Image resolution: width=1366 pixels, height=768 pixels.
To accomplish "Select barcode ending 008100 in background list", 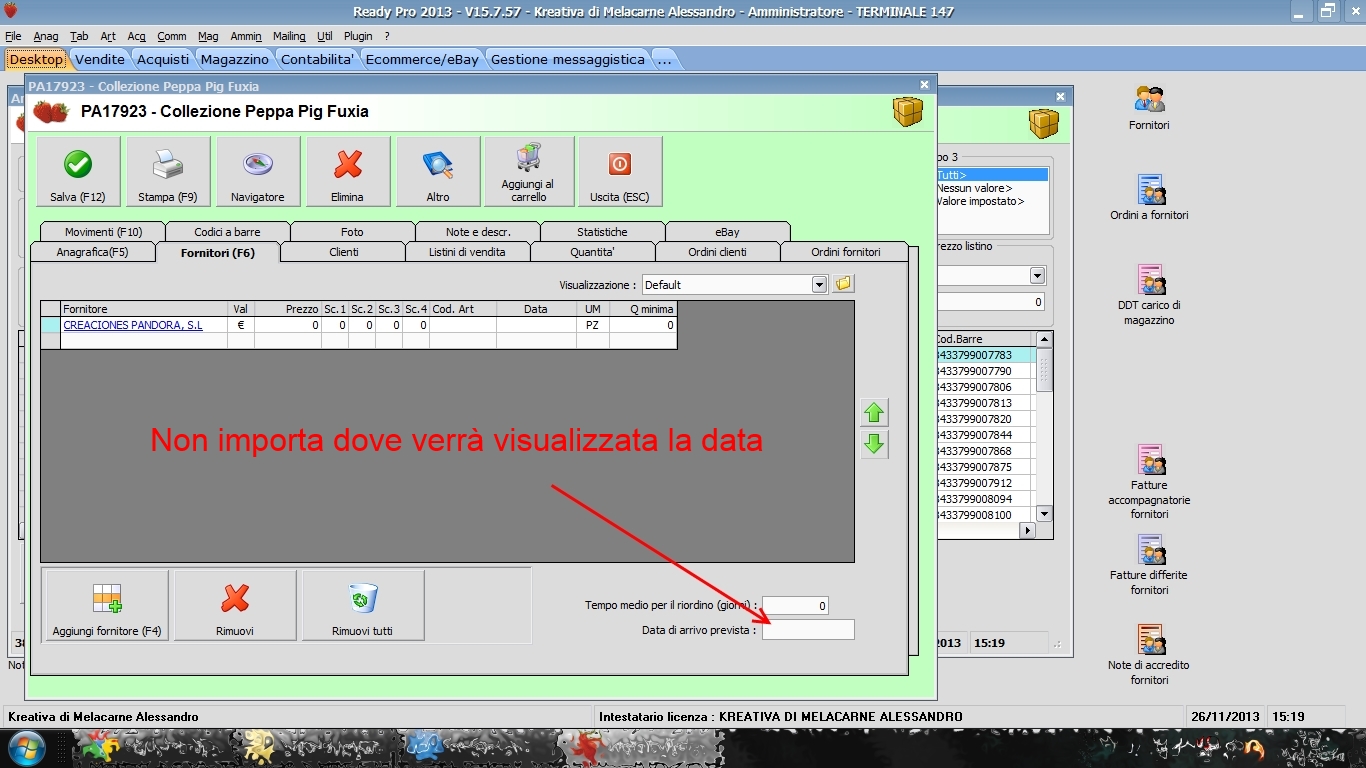I will click(x=982, y=515).
